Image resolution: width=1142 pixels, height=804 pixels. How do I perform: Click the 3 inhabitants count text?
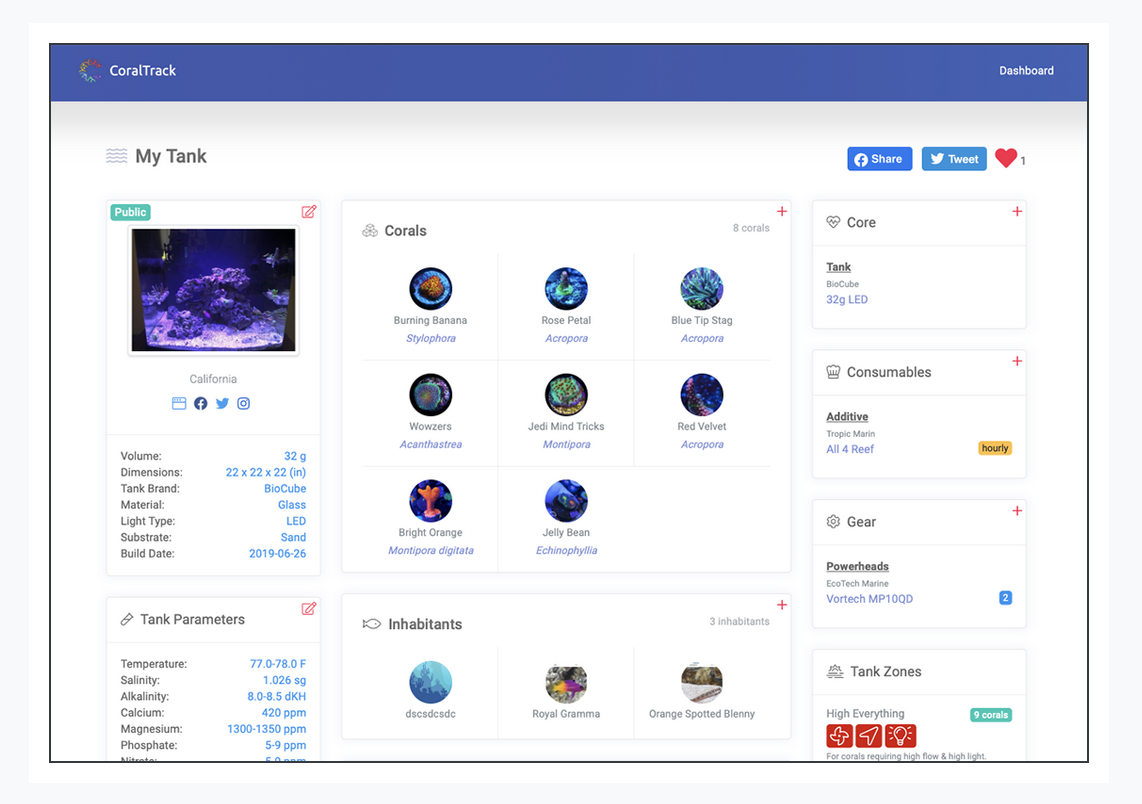(x=739, y=621)
